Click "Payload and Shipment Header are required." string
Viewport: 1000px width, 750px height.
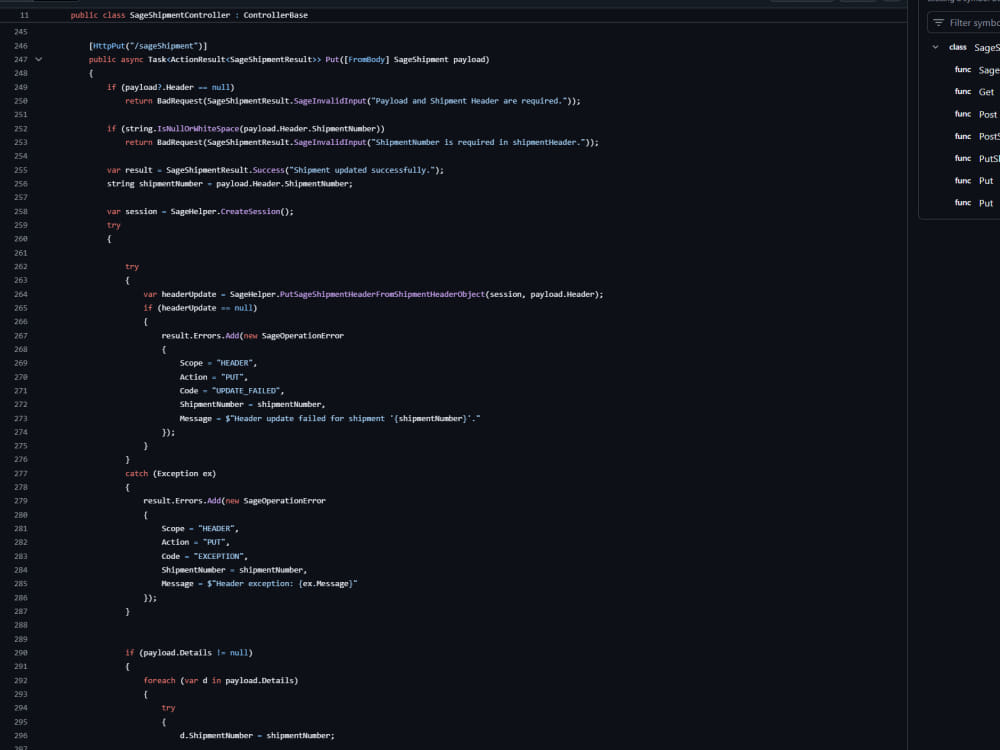(469, 101)
